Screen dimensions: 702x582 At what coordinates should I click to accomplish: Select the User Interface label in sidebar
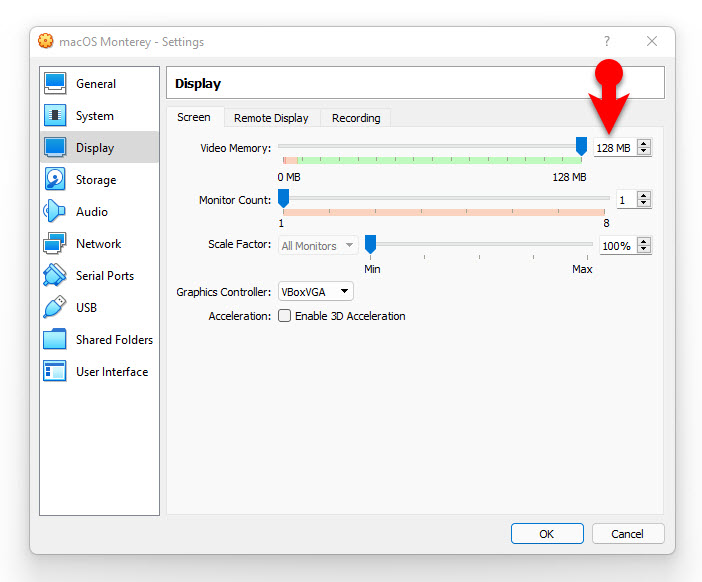pyautogui.click(x=112, y=372)
